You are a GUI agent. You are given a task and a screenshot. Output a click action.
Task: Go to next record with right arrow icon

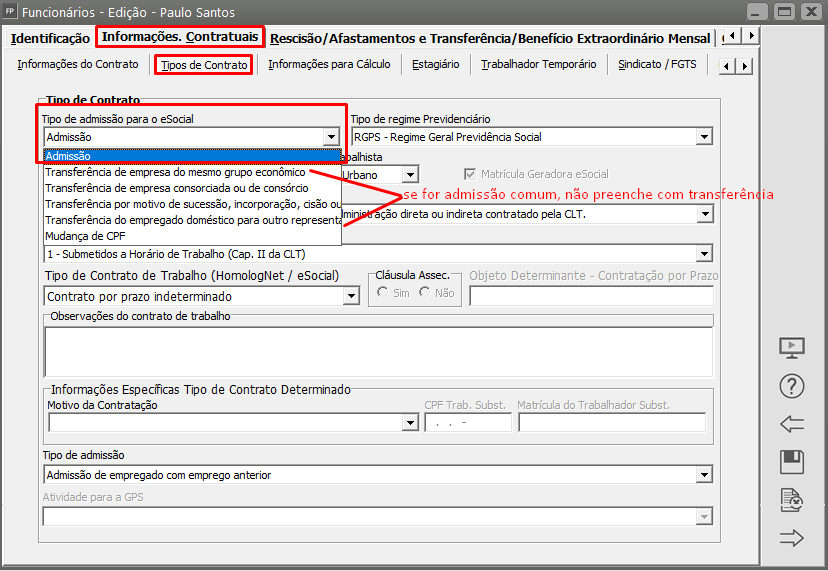(x=792, y=538)
